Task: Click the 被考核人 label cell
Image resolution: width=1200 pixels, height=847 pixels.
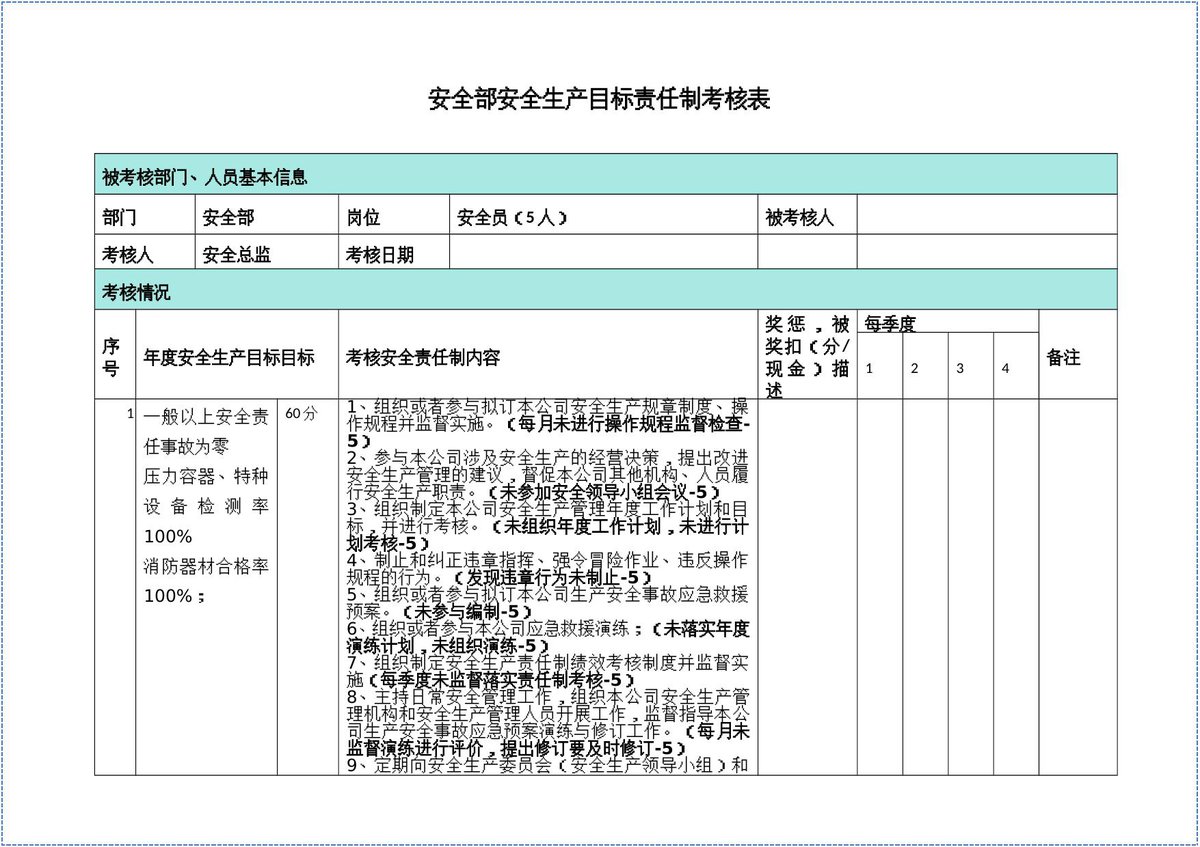Action: click(x=807, y=215)
